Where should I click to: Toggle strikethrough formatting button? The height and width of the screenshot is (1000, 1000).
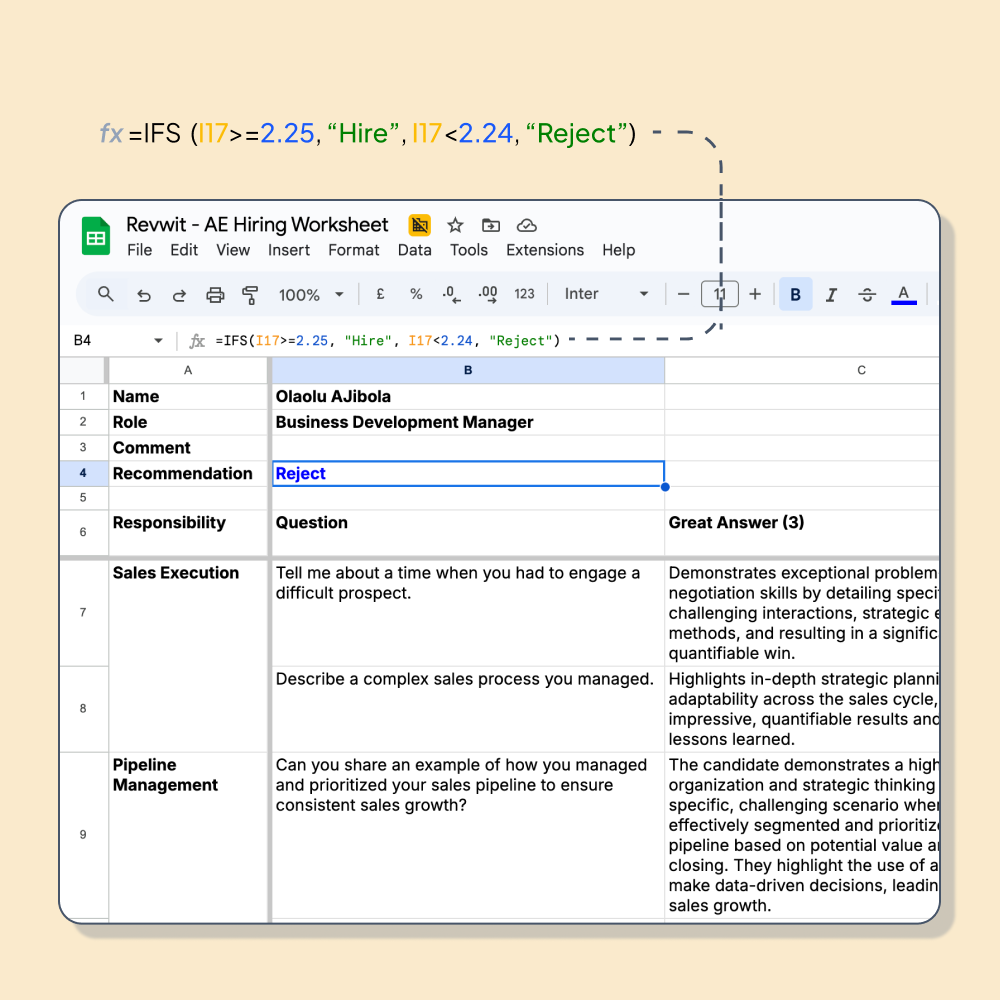[867, 294]
